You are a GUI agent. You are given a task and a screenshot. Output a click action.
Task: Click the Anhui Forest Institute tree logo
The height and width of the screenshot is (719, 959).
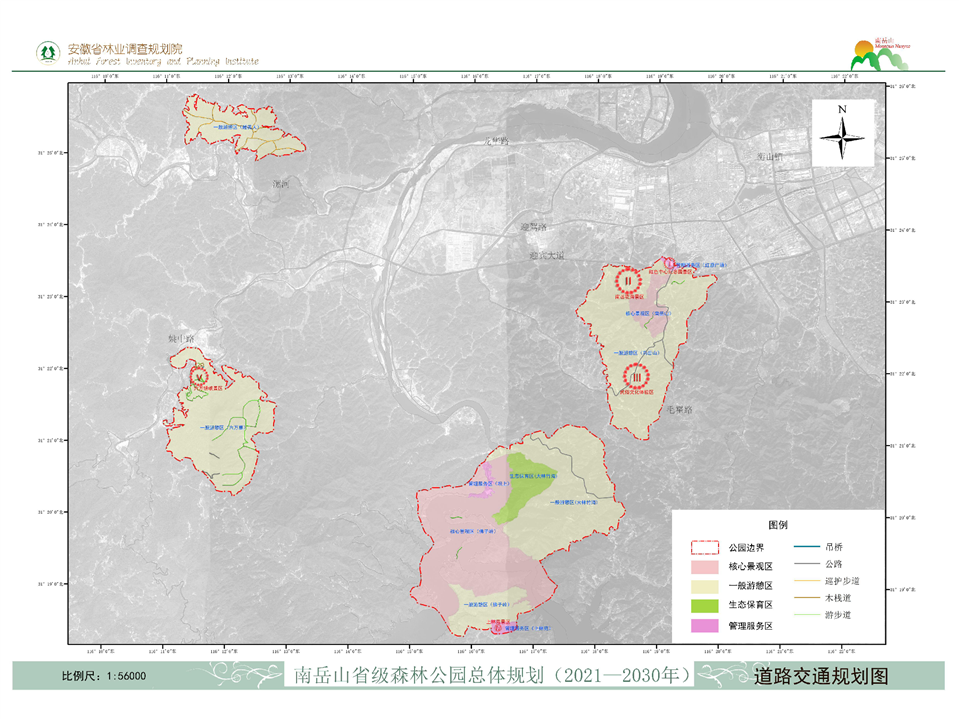pyautogui.click(x=46, y=52)
